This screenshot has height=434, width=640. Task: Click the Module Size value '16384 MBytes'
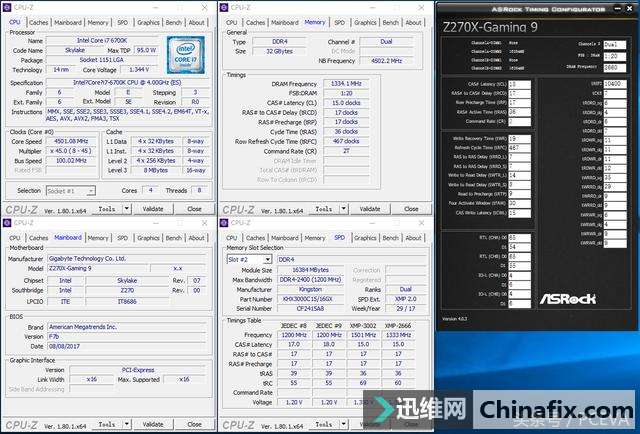pyautogui.click(x=310, y=270)
